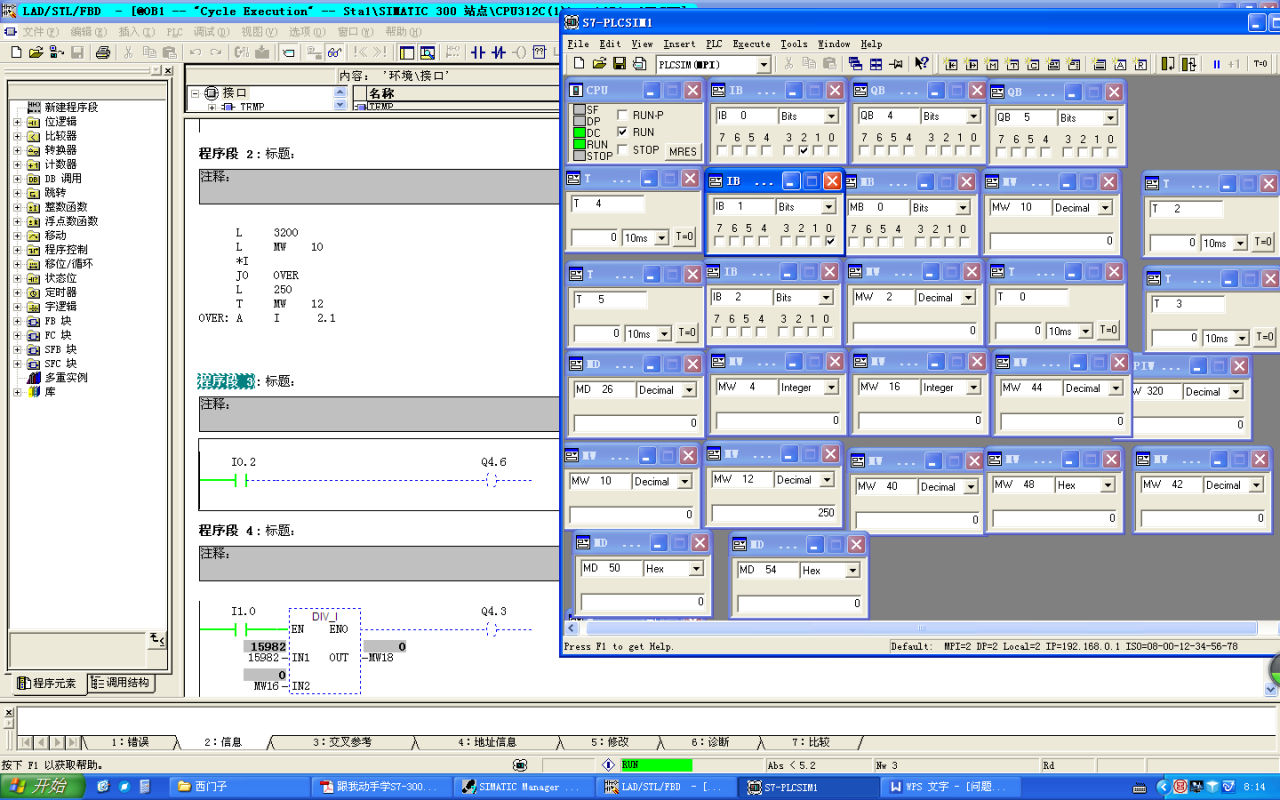Insert an output coil from the toolbar
Image resolution: width=1280 pixels, height=800 pixels.
point(519,52)
